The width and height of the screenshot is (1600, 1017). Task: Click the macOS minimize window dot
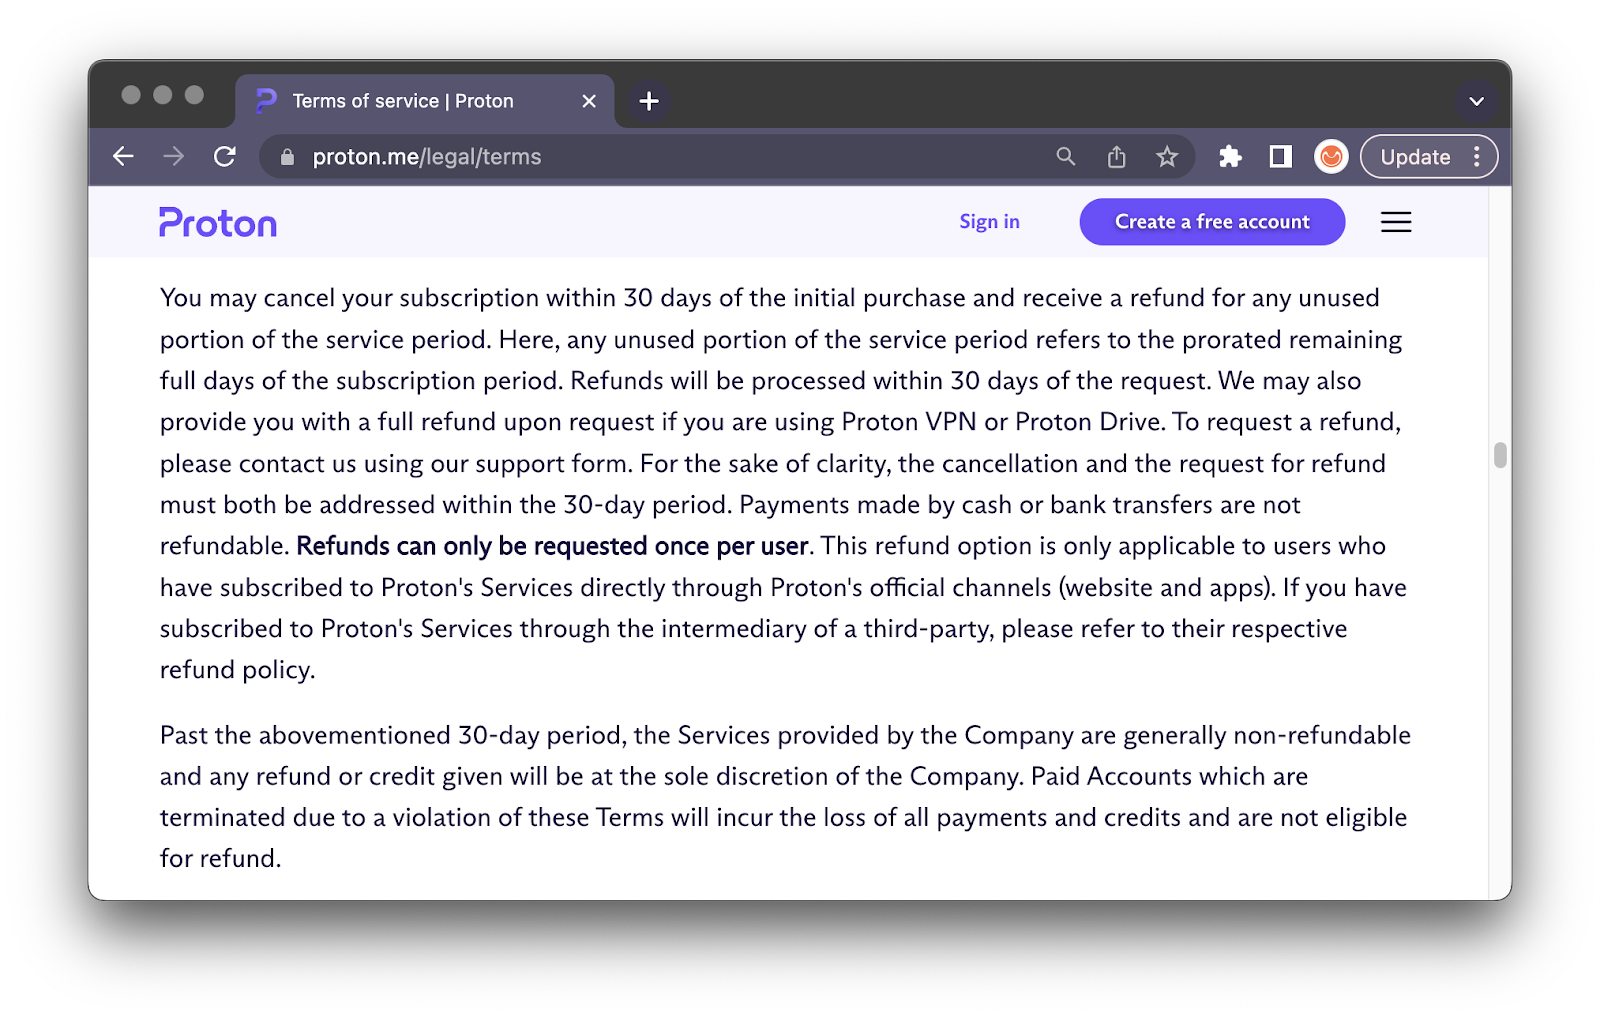(163, 95)
